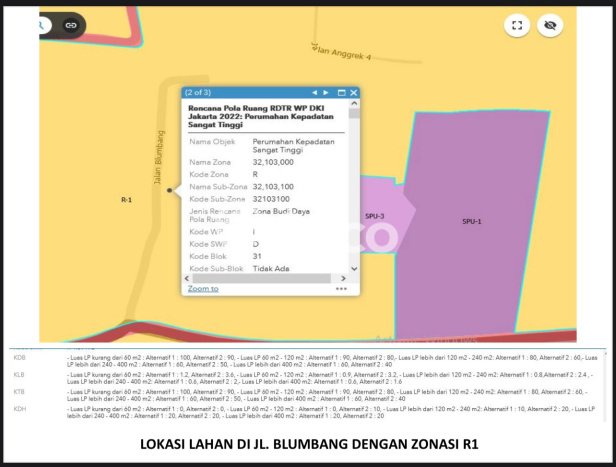Click the R-1 zone label

[126, 200]
